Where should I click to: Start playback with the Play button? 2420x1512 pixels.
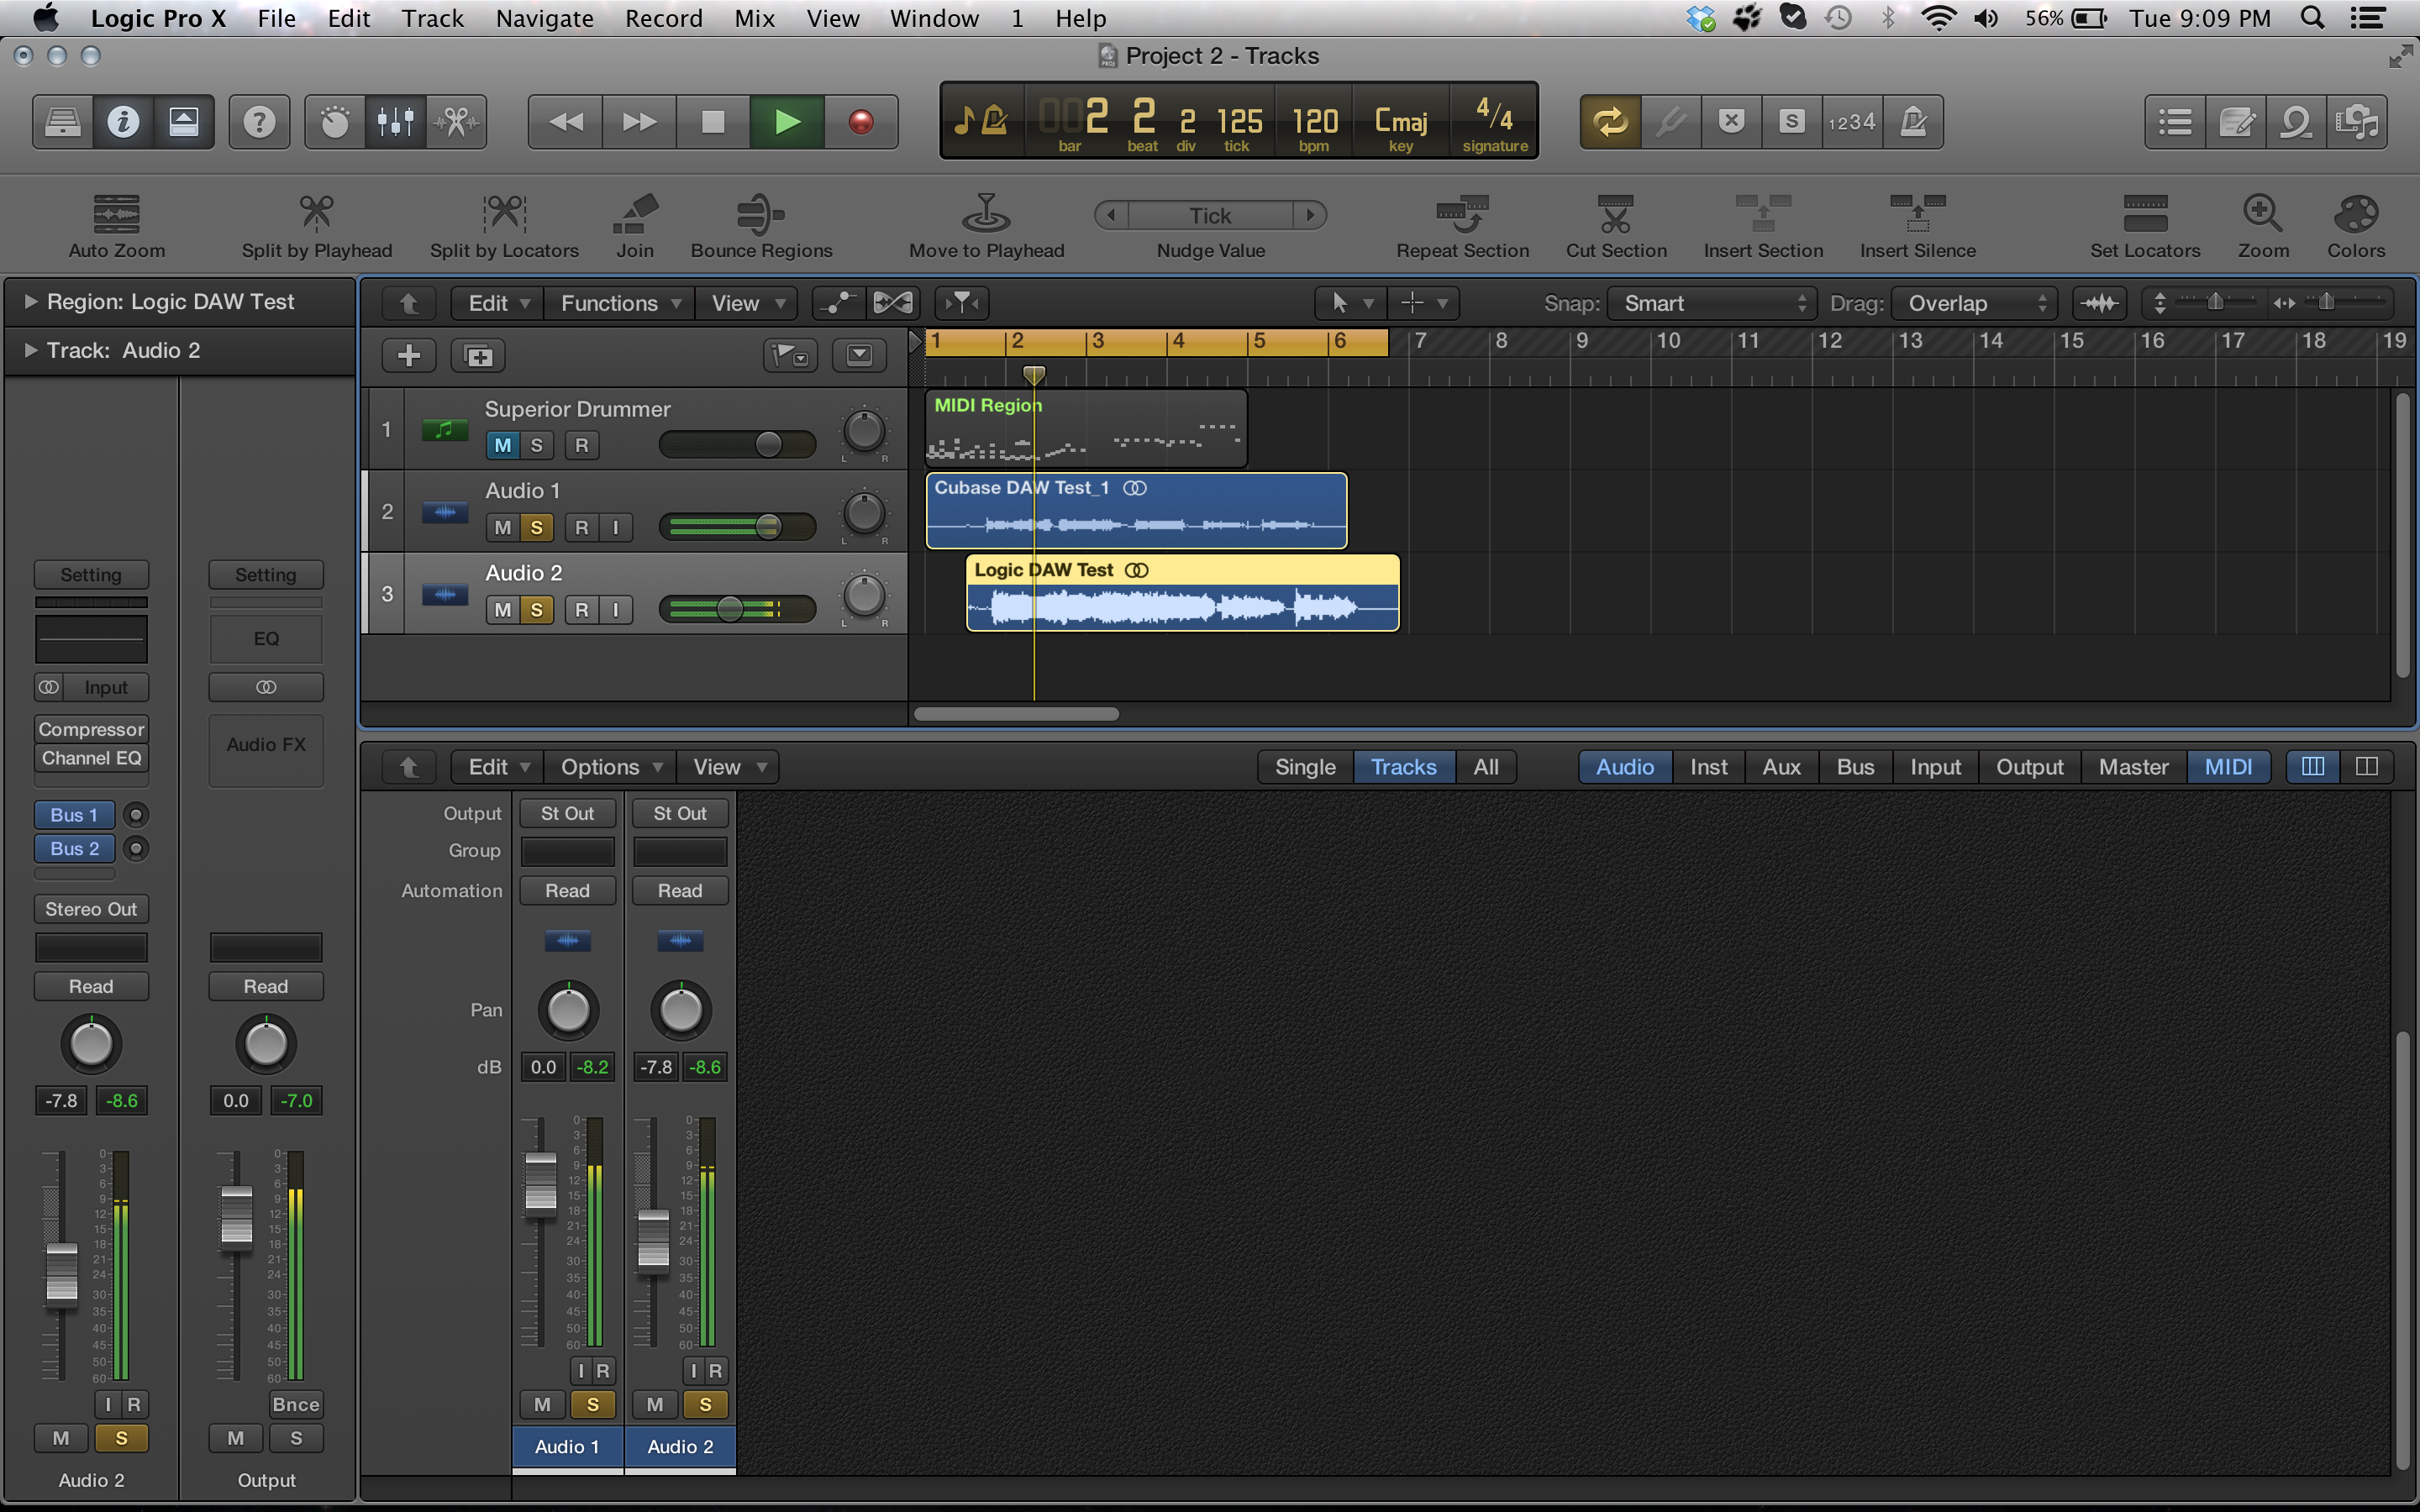(x=787, y=122)
